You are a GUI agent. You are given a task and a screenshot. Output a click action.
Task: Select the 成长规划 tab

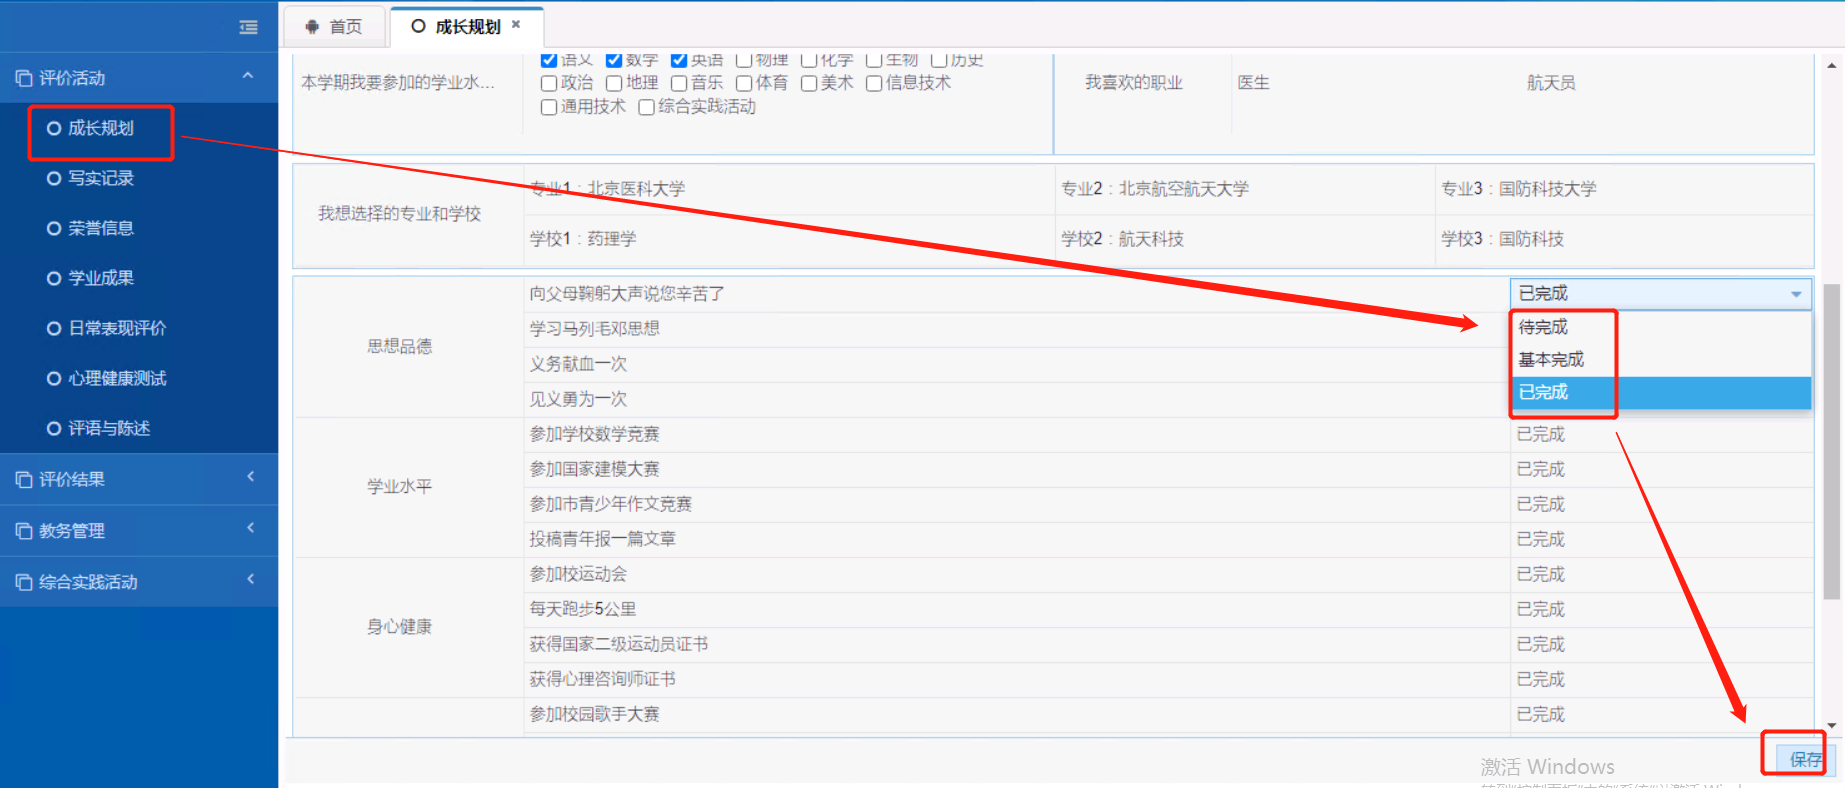(467, 27)
